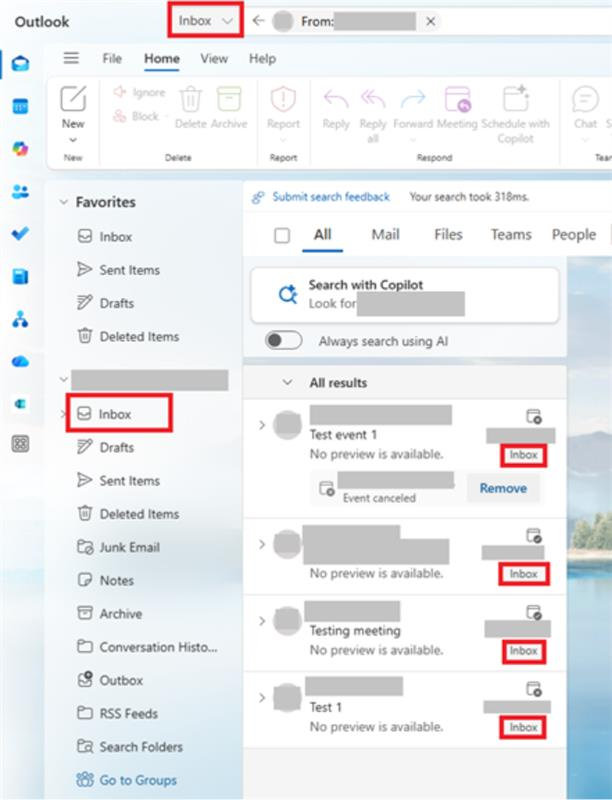Click Remove on the canceled event
612x800 pixels.
click(x=503, y=488)
